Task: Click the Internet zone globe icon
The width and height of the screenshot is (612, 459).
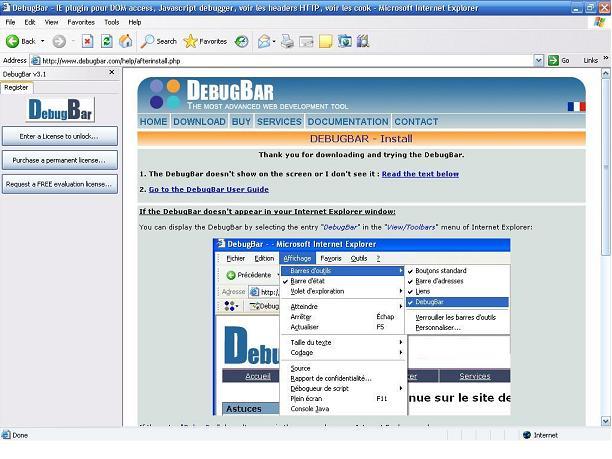Action: [x=527, y=435]
